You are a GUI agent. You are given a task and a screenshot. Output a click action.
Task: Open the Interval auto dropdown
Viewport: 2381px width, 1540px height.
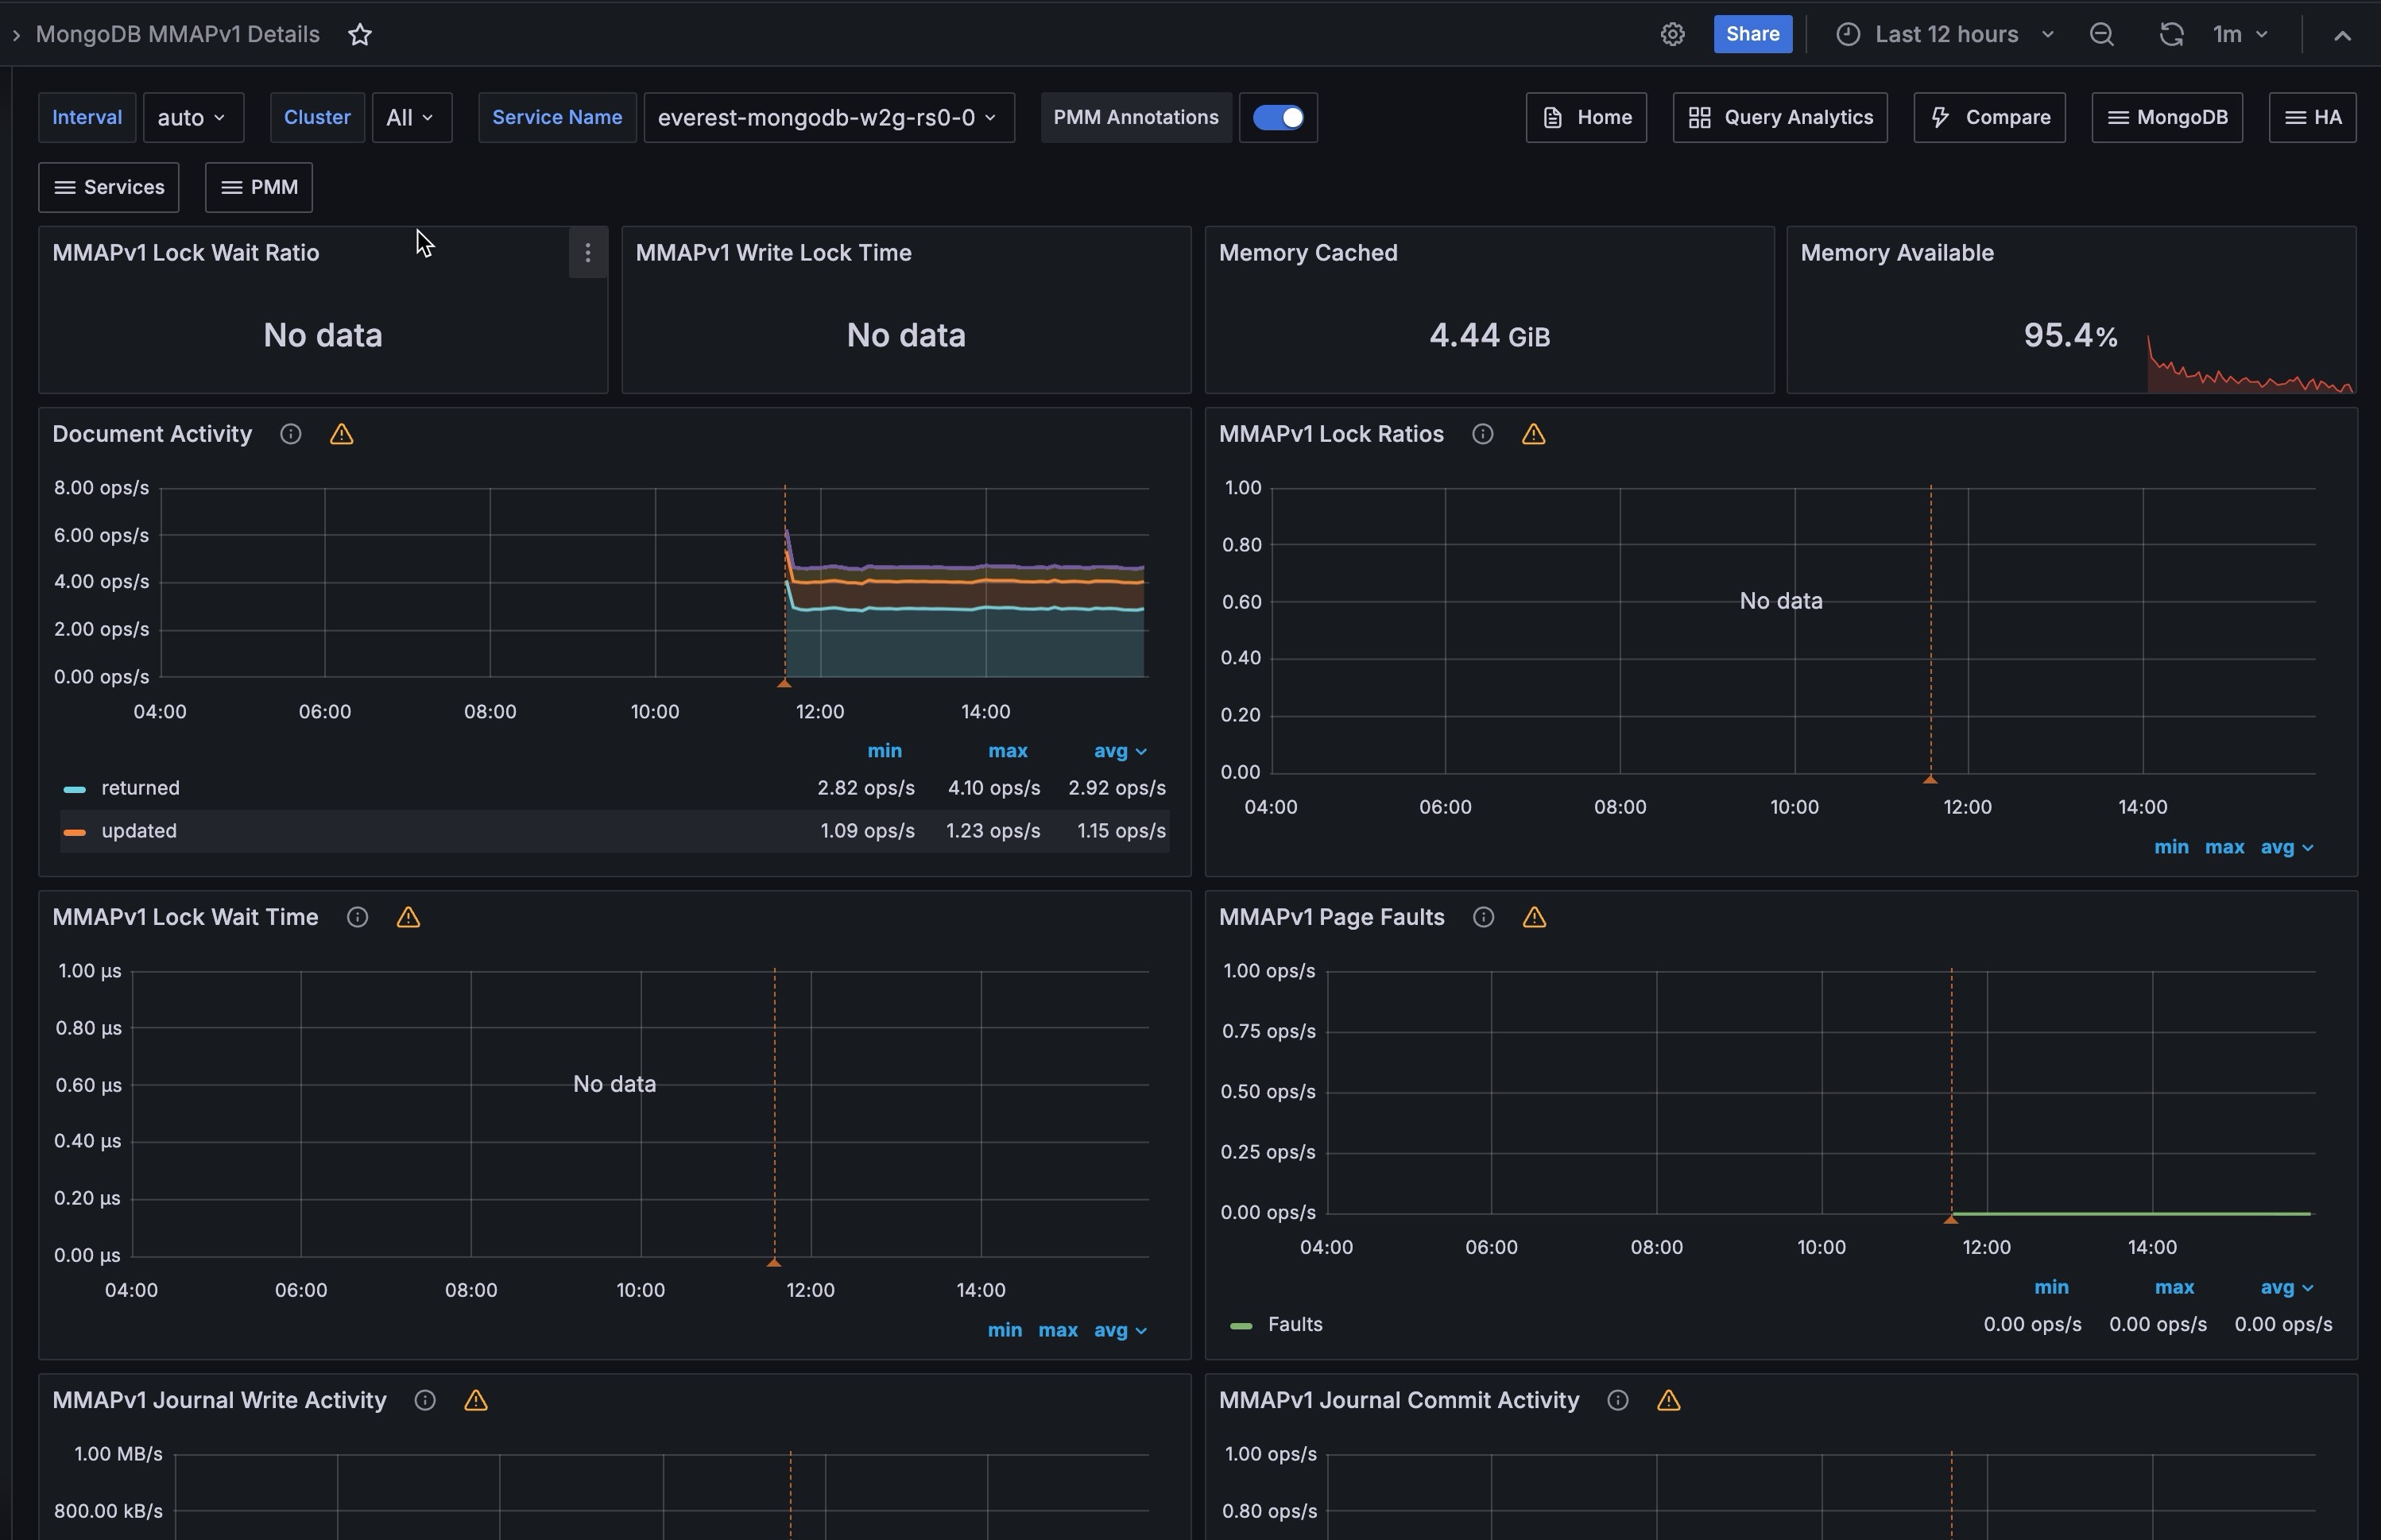click(193, 118)
